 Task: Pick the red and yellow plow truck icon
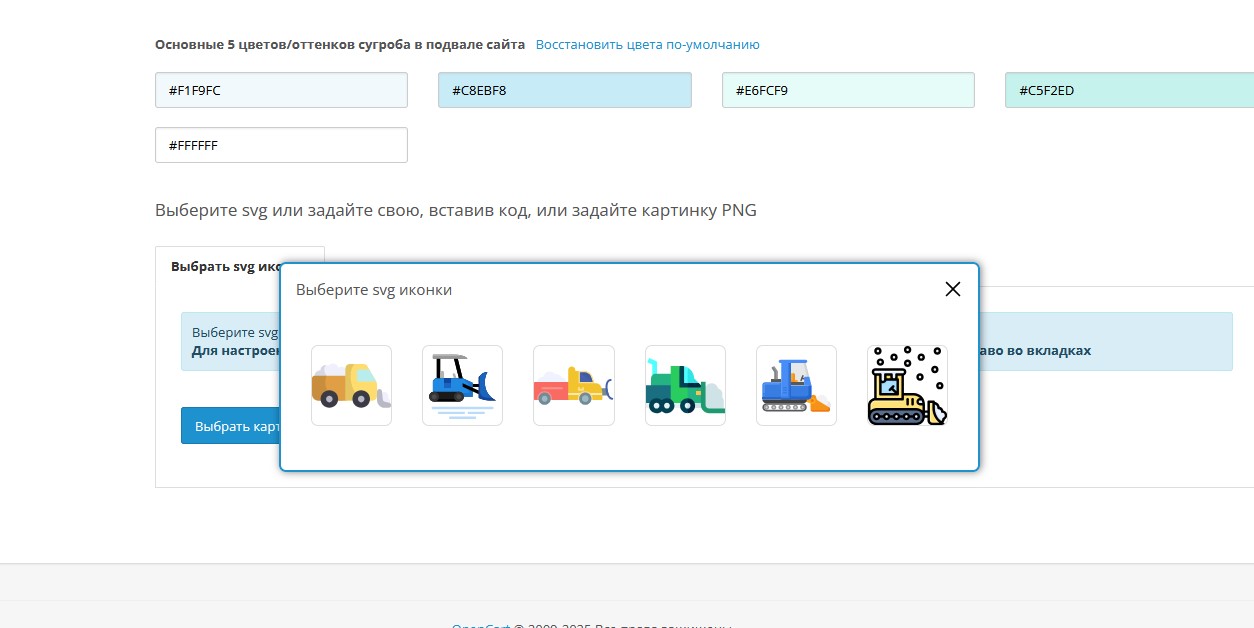click(x=573, y=386)
